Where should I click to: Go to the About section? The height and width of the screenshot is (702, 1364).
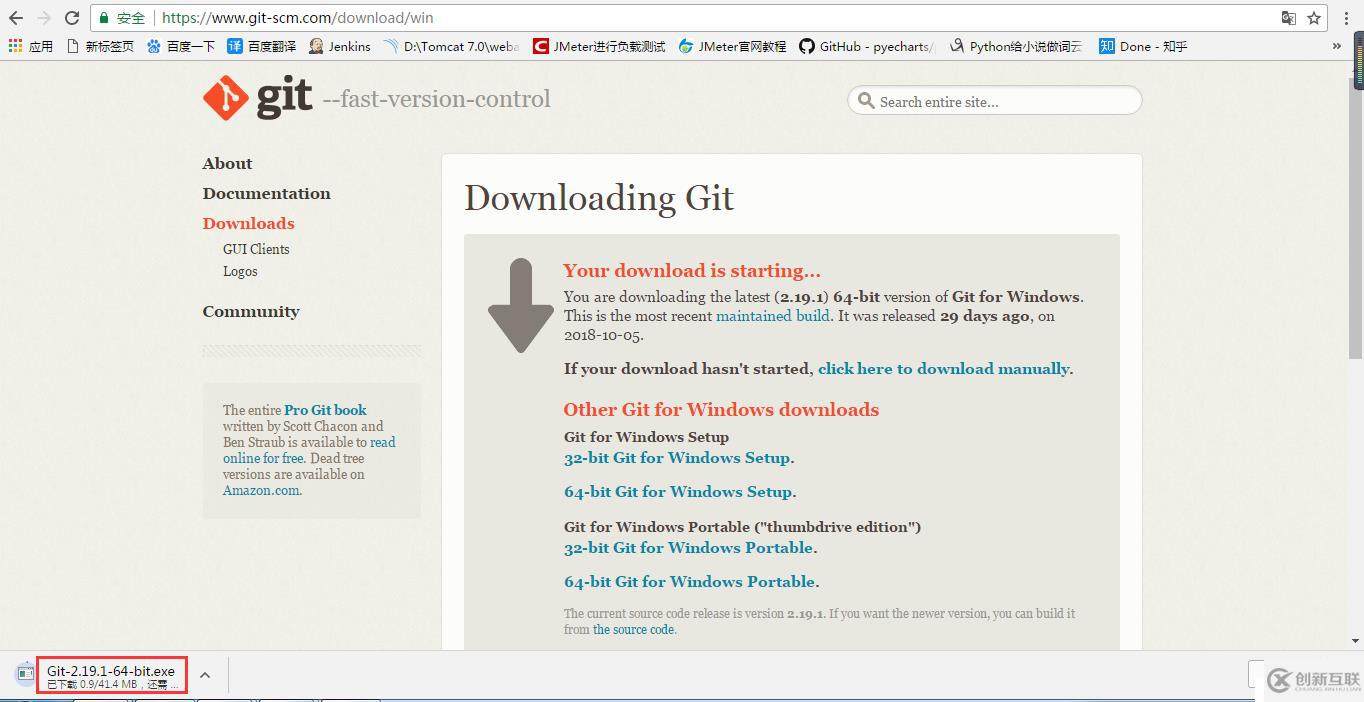pyautogui.click(x=227, y=164)
